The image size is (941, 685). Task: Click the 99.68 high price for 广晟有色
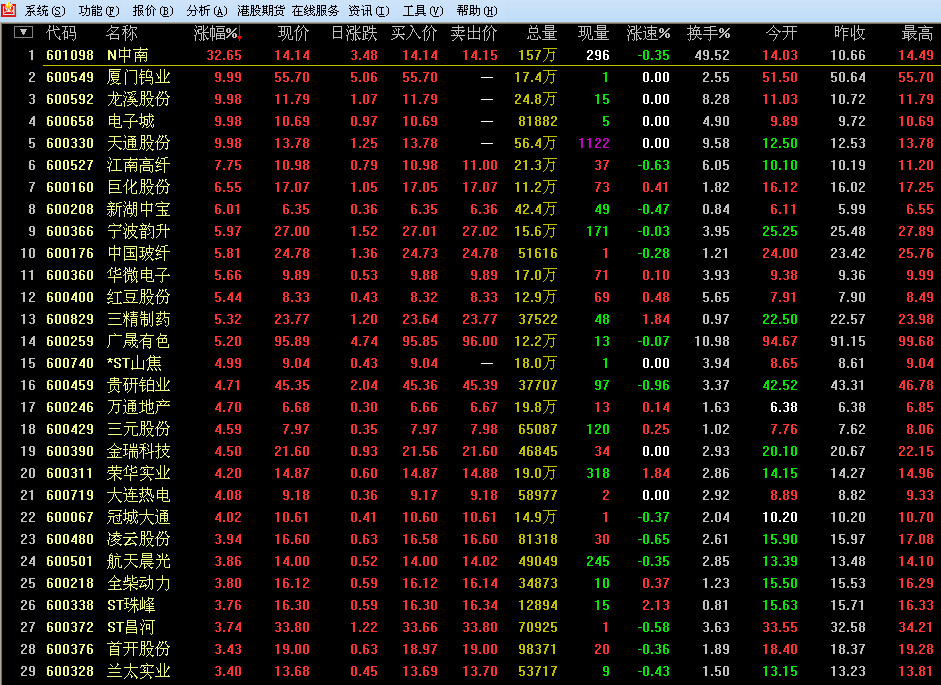(916, 342)
